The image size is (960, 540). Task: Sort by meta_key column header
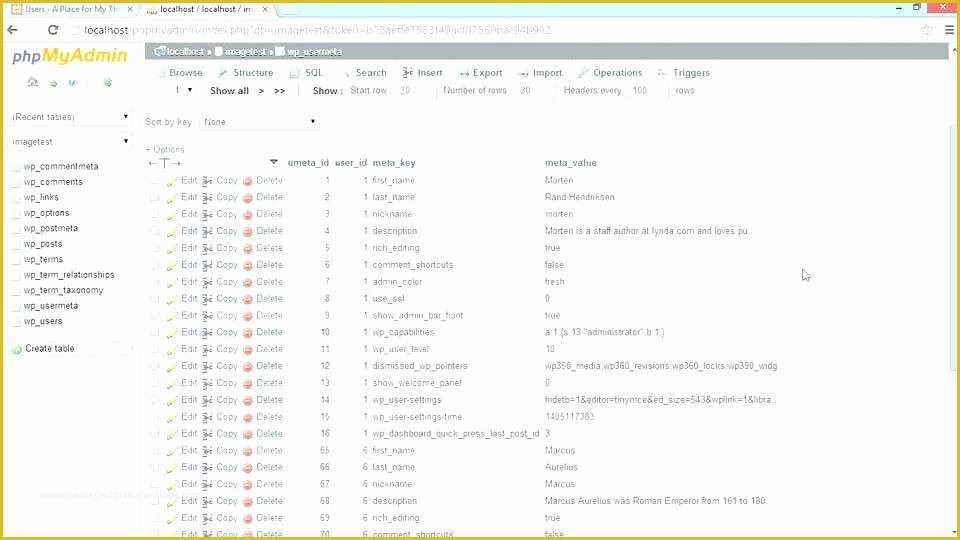[x=394, y=163]
